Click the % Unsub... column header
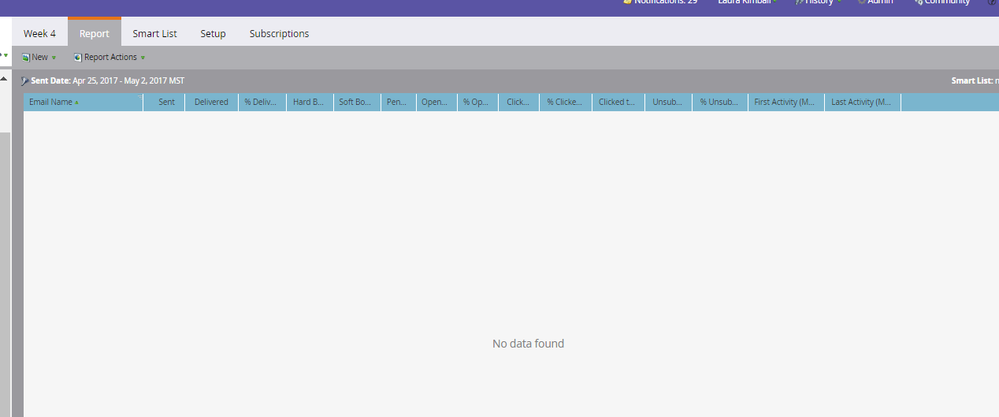 click(x=719, y=102)
